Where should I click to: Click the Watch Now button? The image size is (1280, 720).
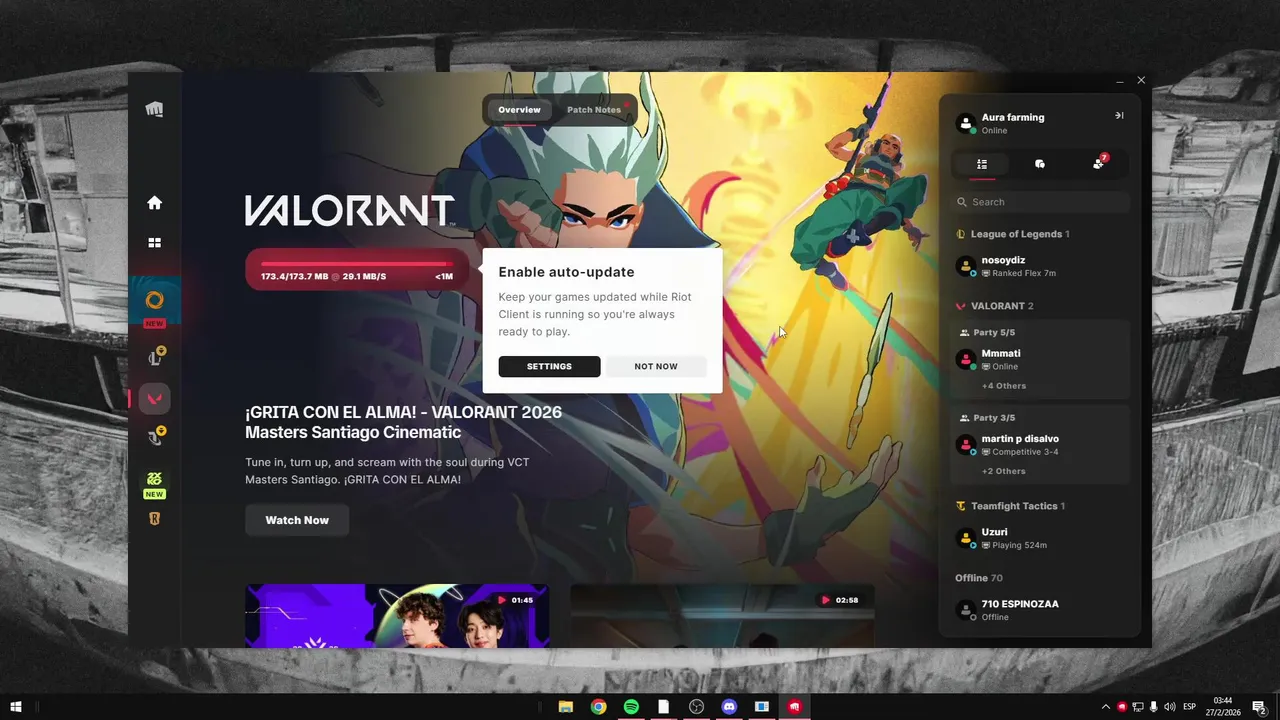(x=297, y=520)
